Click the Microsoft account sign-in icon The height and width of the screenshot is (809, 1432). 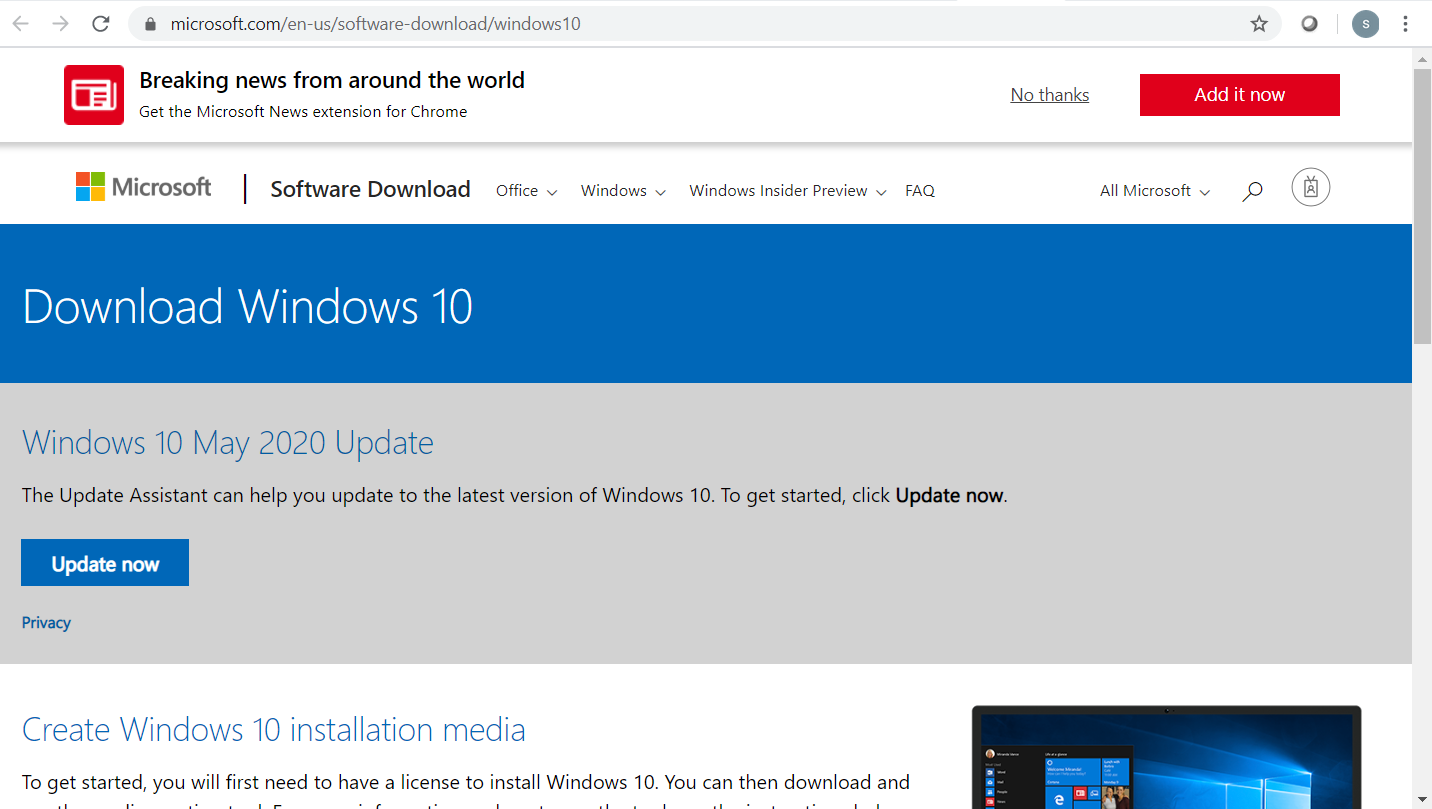click(1310, 188)
